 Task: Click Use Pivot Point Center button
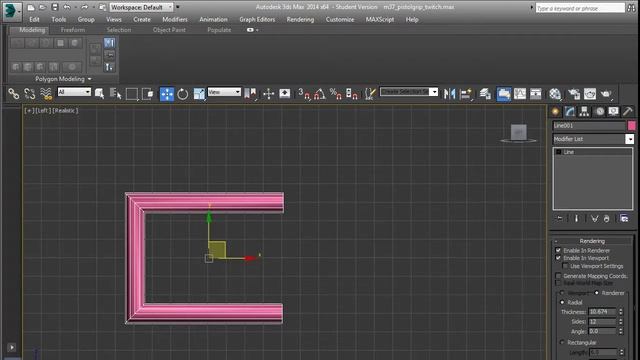pyautogui.click(x=250, y=94)
